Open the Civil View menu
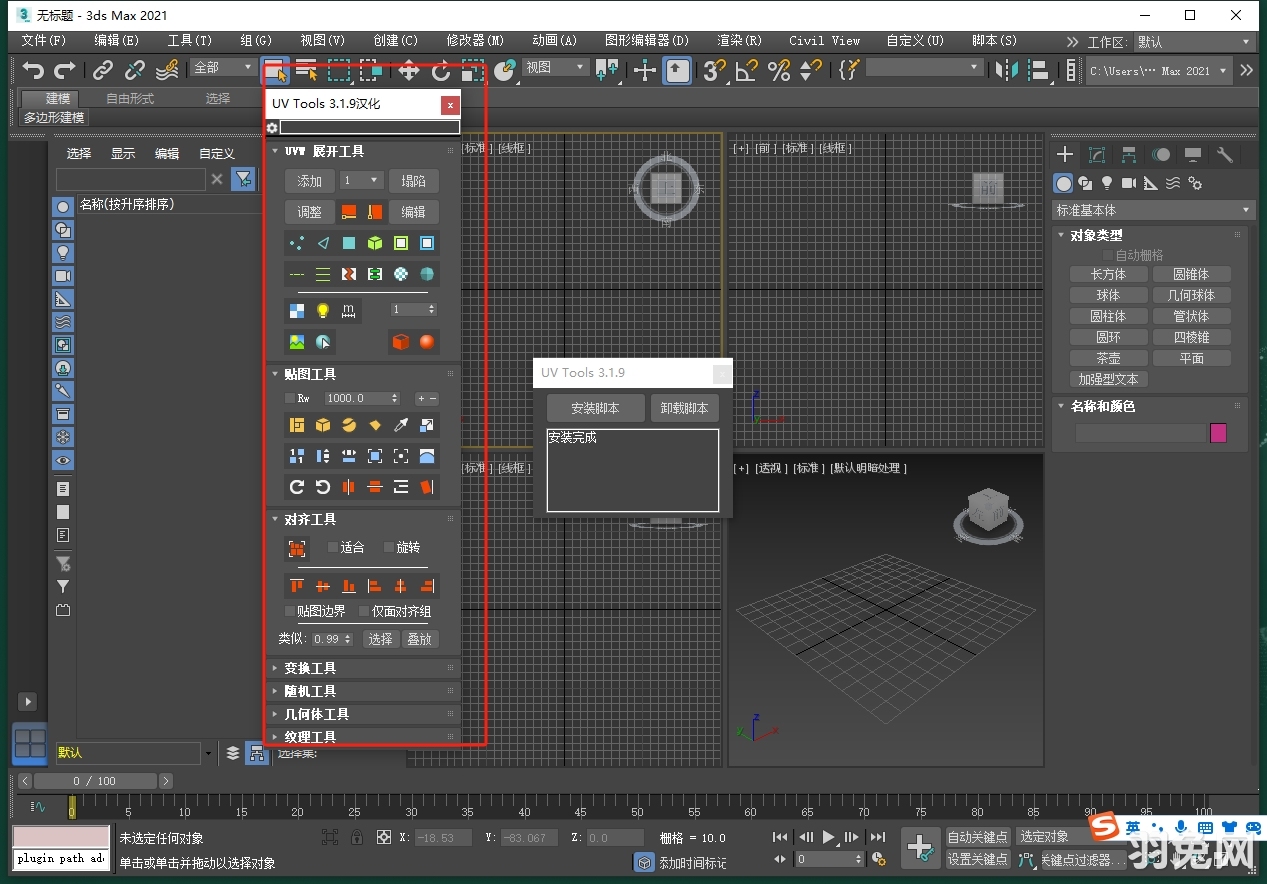This screenshot has height=884, width=1267. pyautogui.click(x=823, y=41)
